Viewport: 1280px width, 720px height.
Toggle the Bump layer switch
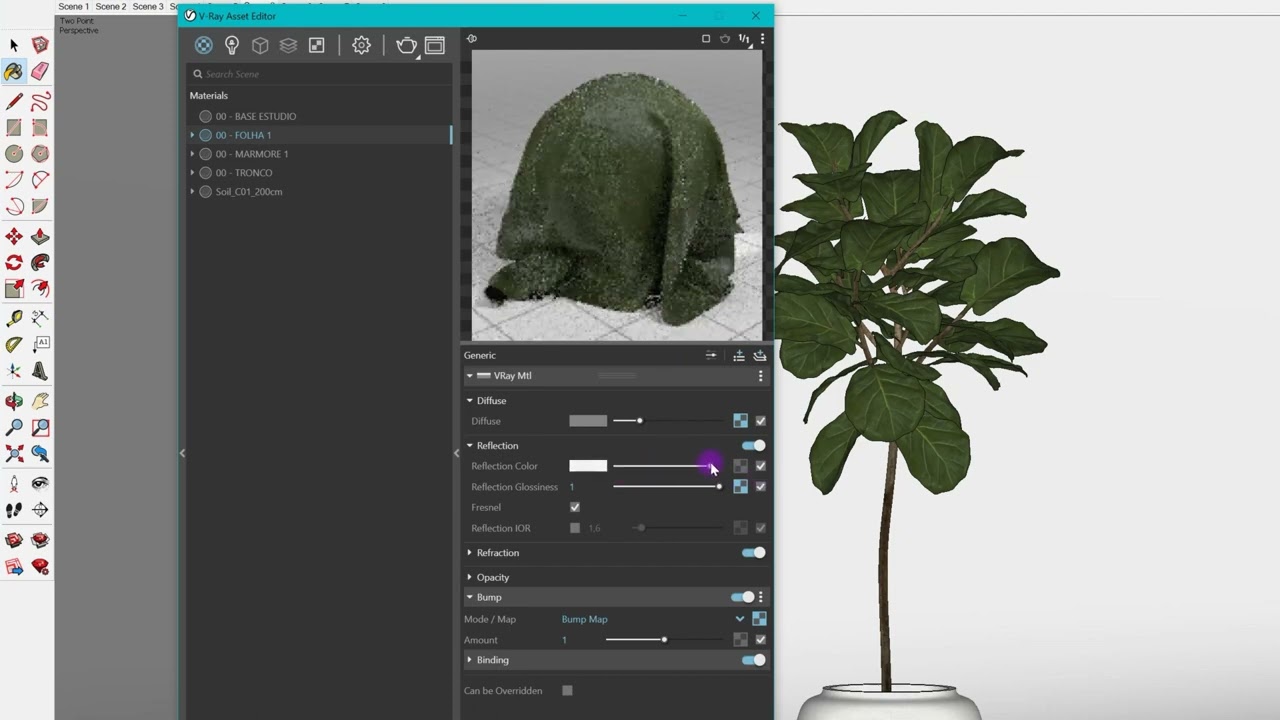742,597
